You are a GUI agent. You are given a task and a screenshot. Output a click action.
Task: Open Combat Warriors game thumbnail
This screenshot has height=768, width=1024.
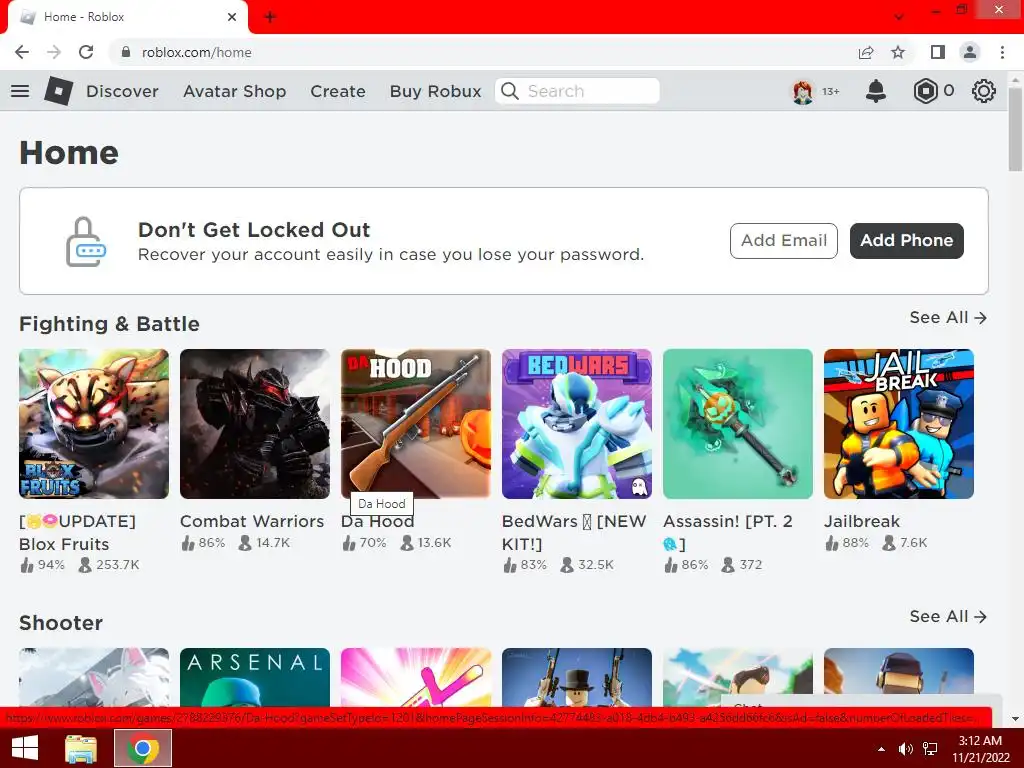tap(255, 424)
